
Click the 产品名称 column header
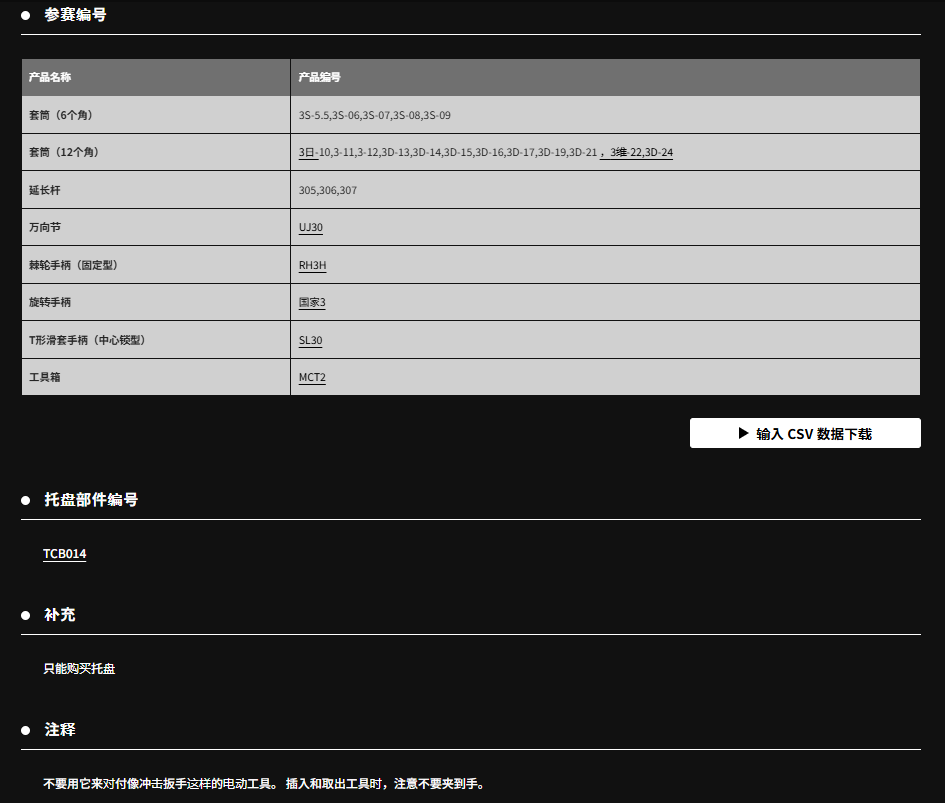[50, 77]
